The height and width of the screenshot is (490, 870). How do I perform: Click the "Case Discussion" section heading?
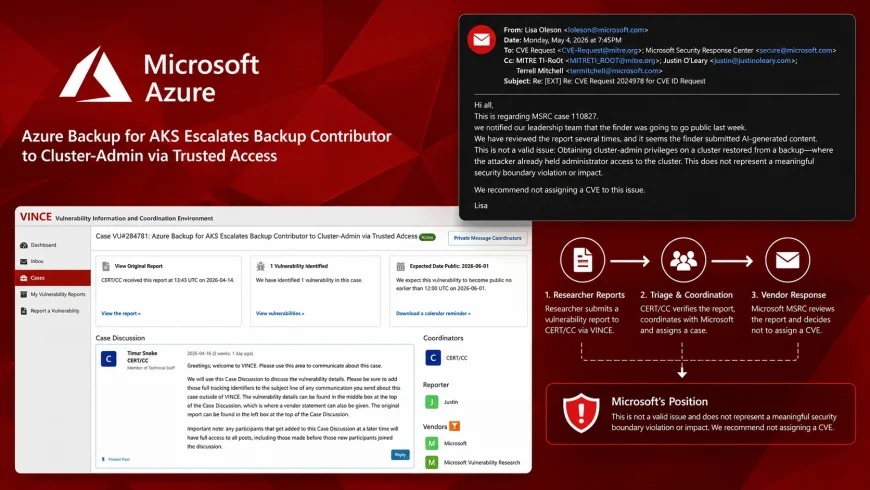pos(120,338)
